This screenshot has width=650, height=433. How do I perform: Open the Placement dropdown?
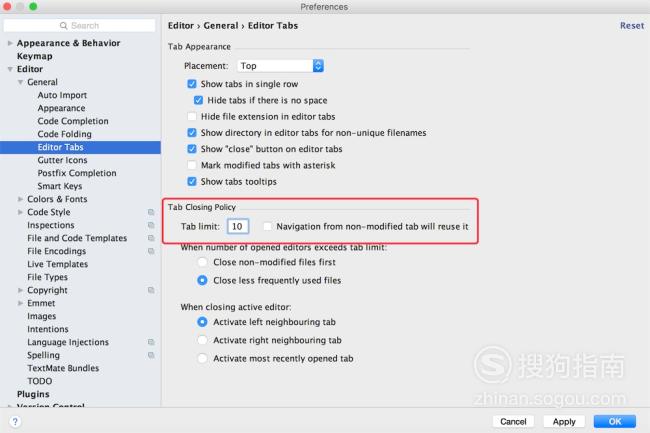(x=280, y=66)
